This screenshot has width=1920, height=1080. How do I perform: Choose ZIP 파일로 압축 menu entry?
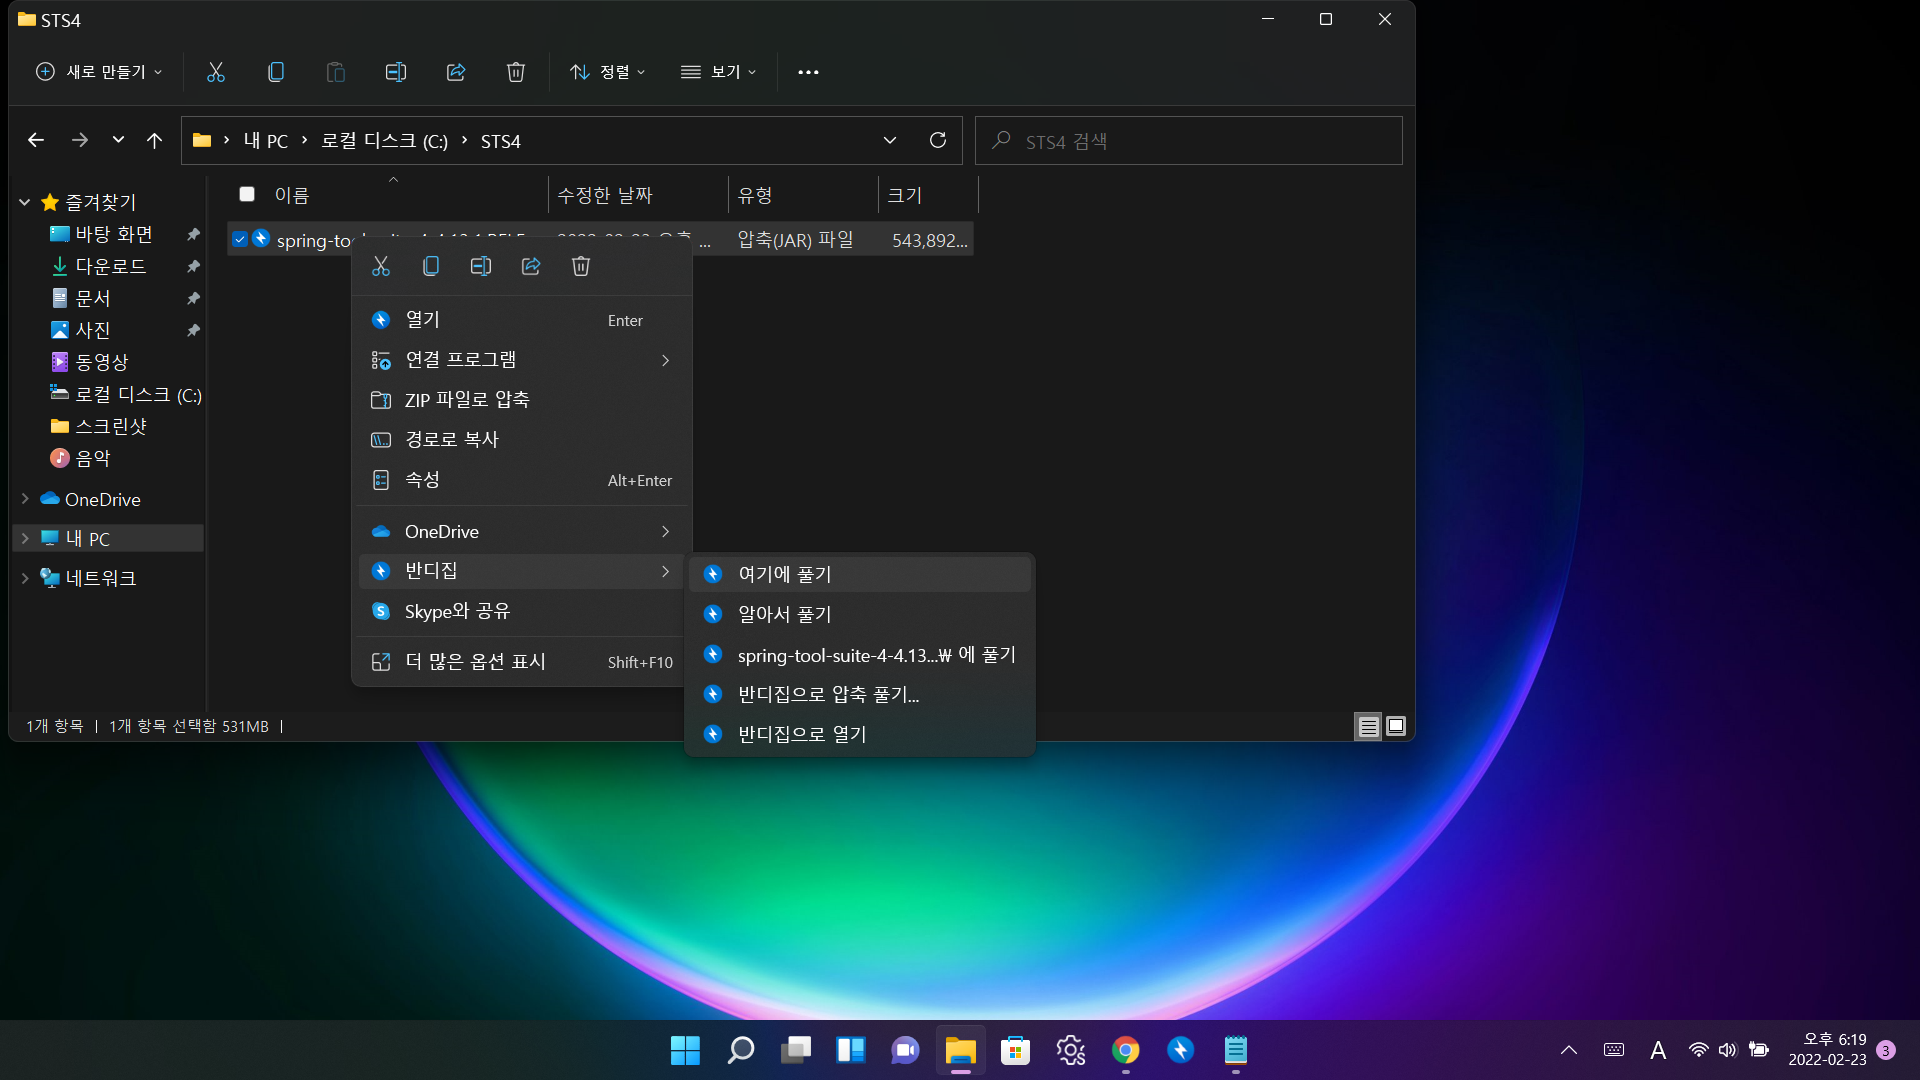pos(467,400)
